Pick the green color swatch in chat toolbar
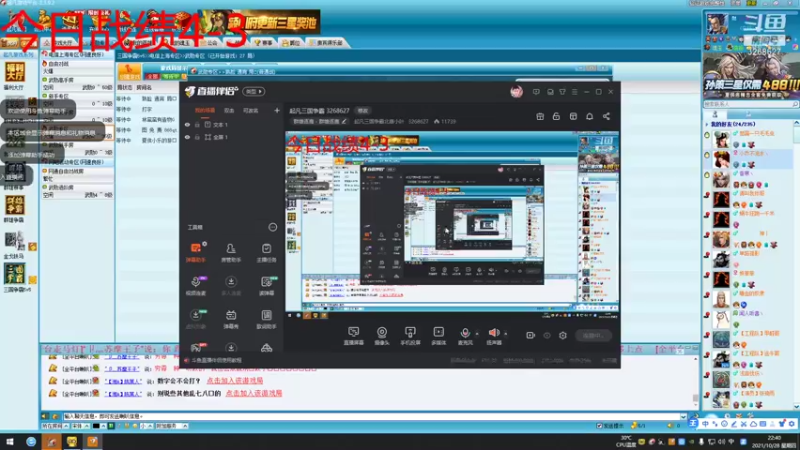The image size is (800, 450). pyautogui.click(x=111, y=426)
